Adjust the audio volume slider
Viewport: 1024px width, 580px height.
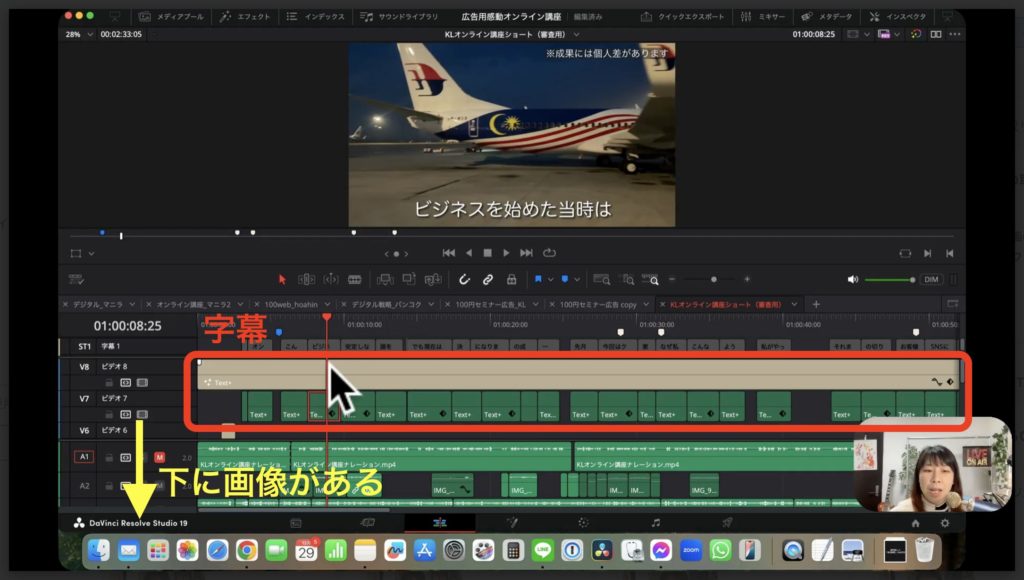pos(890,279)
